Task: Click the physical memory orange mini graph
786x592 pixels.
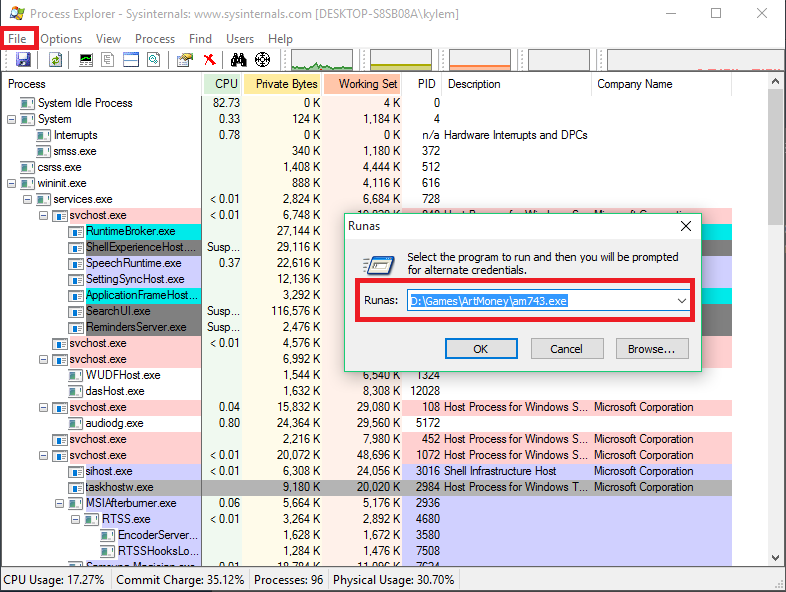Action: [480, 60]
